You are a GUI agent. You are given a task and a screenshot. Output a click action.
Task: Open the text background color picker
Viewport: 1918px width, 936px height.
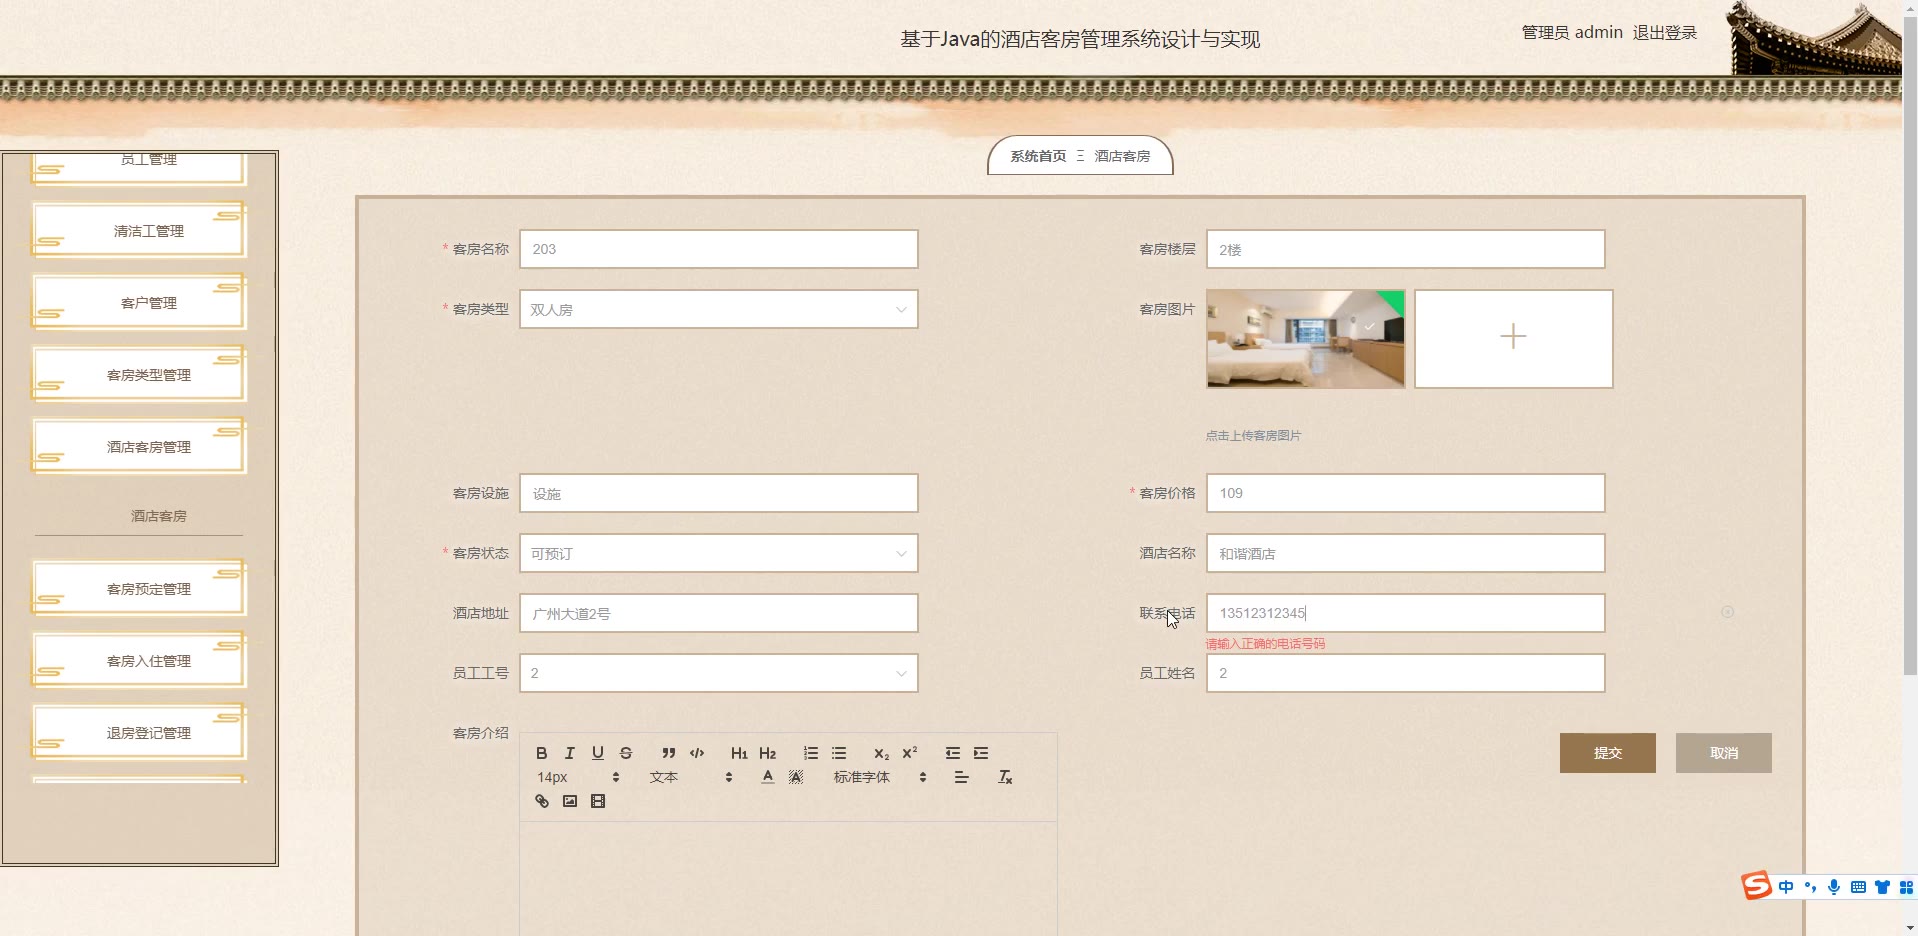click(x=795, y=777)
